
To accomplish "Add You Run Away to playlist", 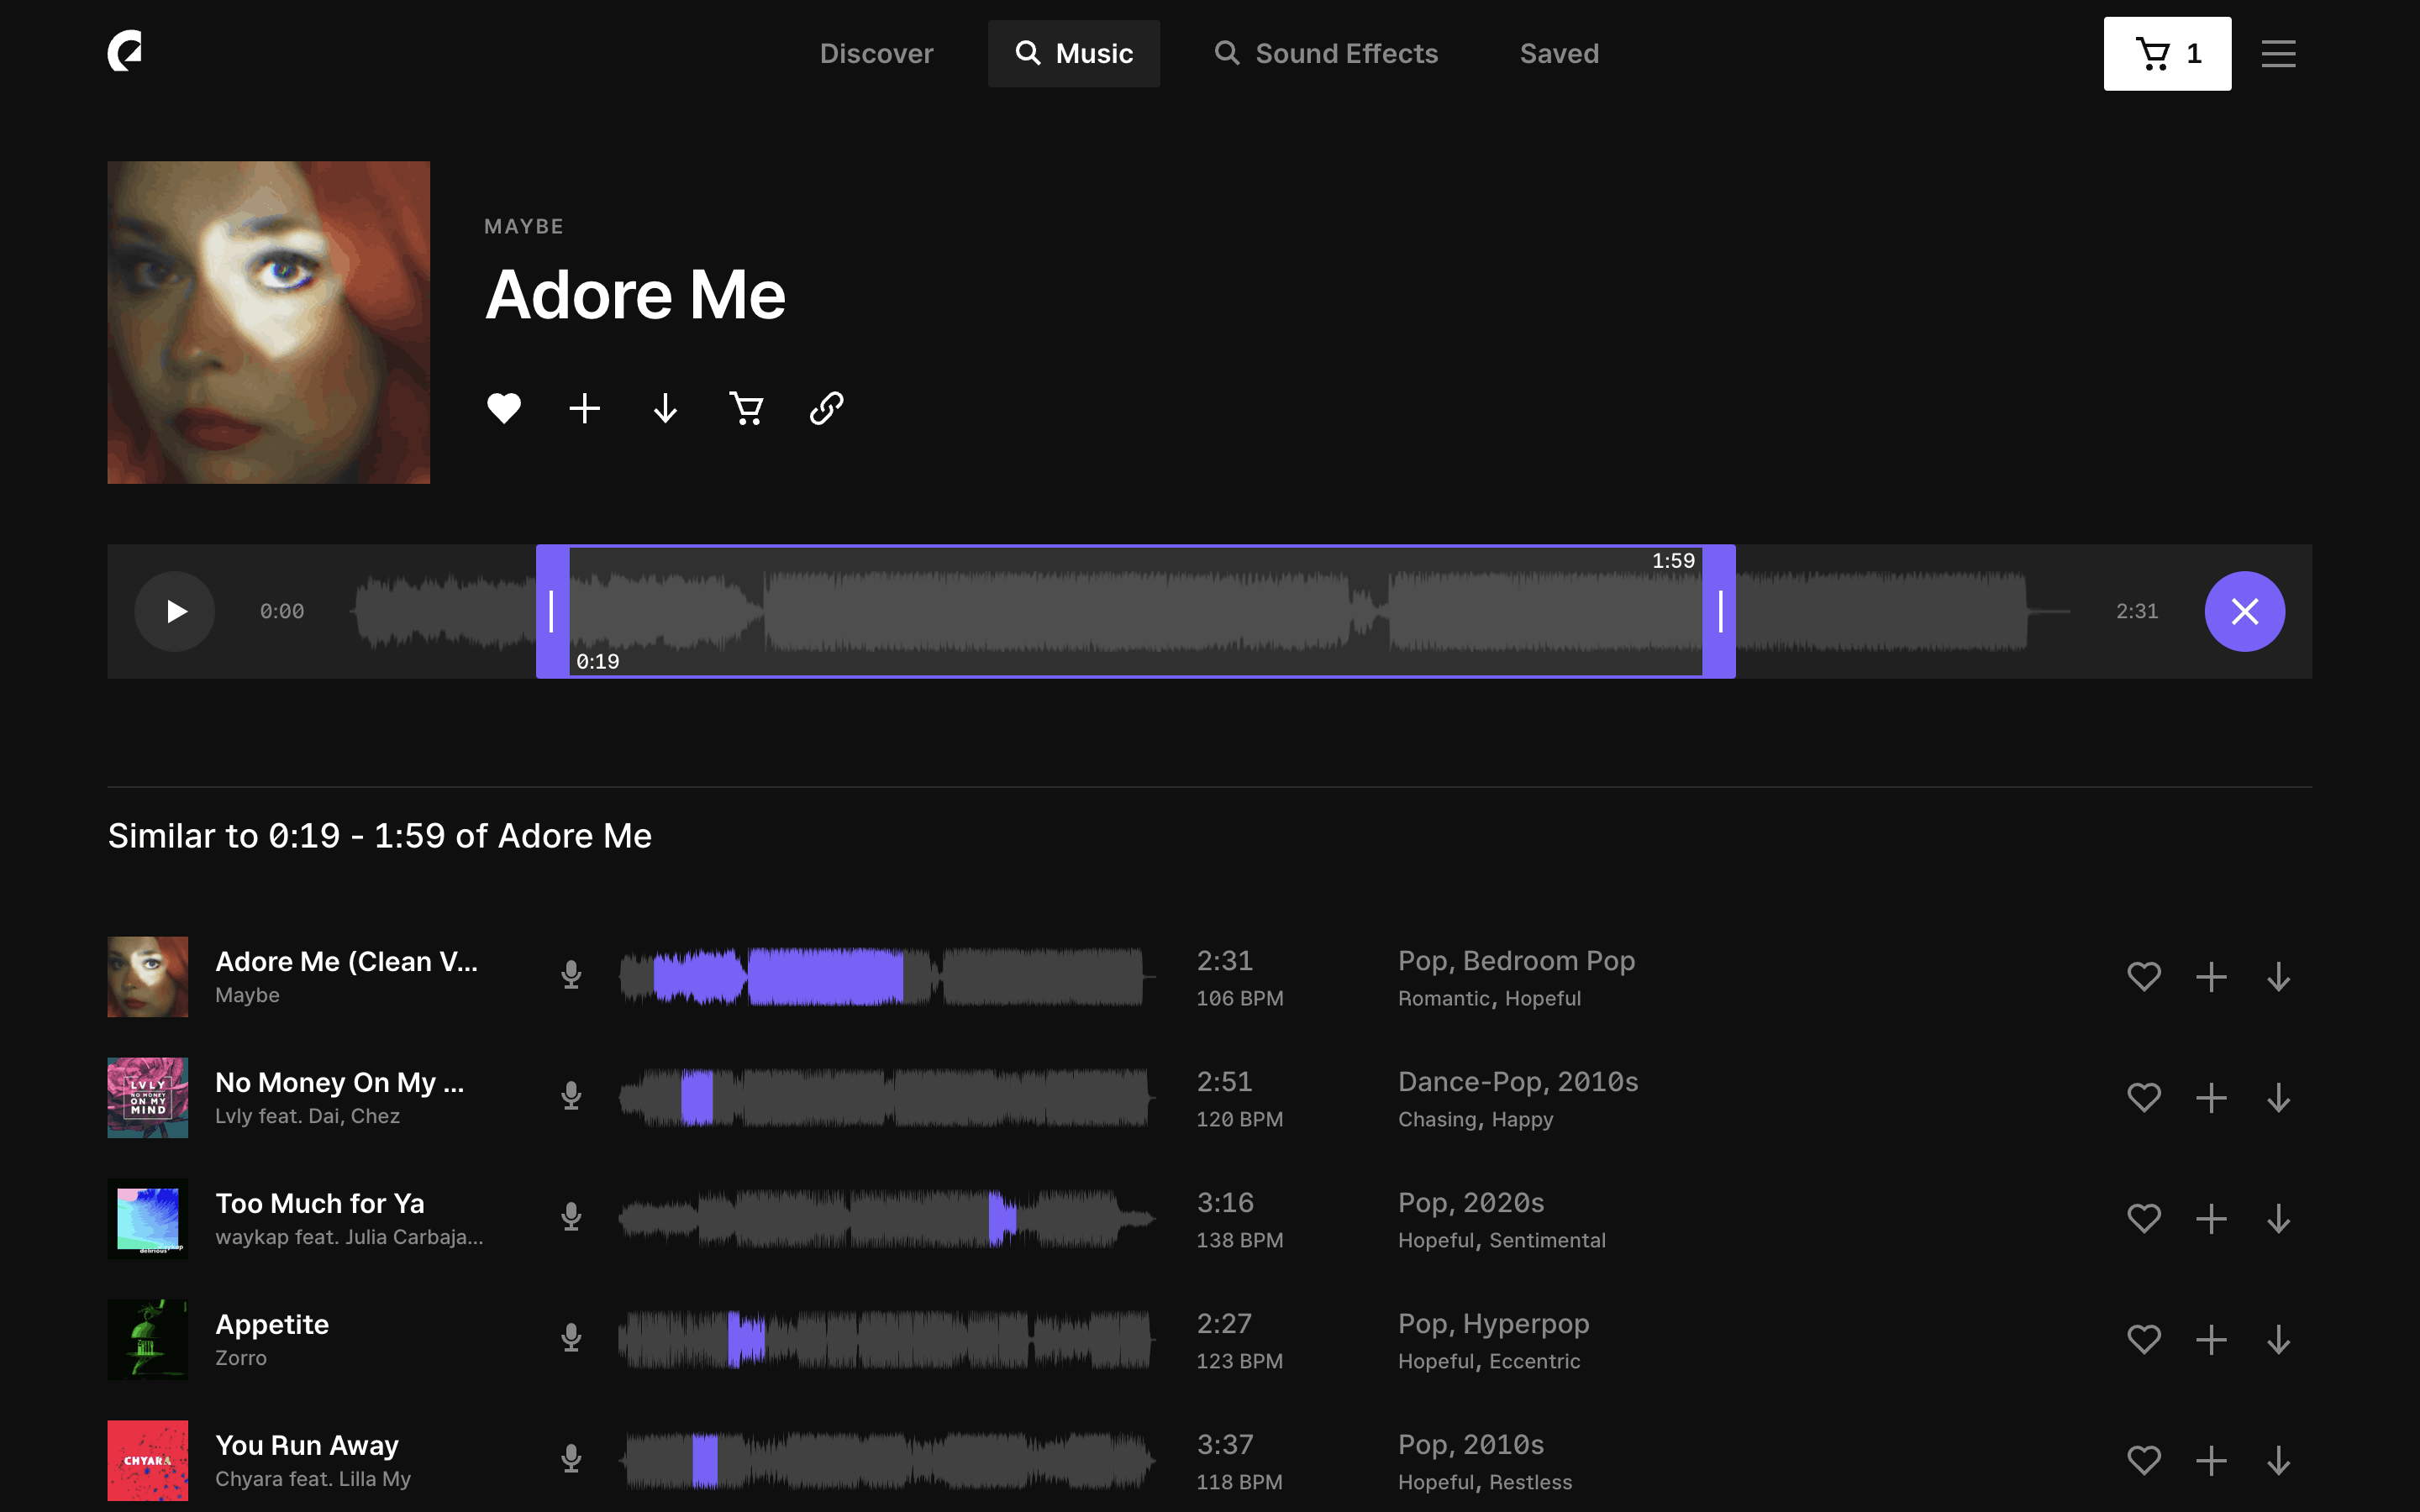I will pos(2211,1461).
